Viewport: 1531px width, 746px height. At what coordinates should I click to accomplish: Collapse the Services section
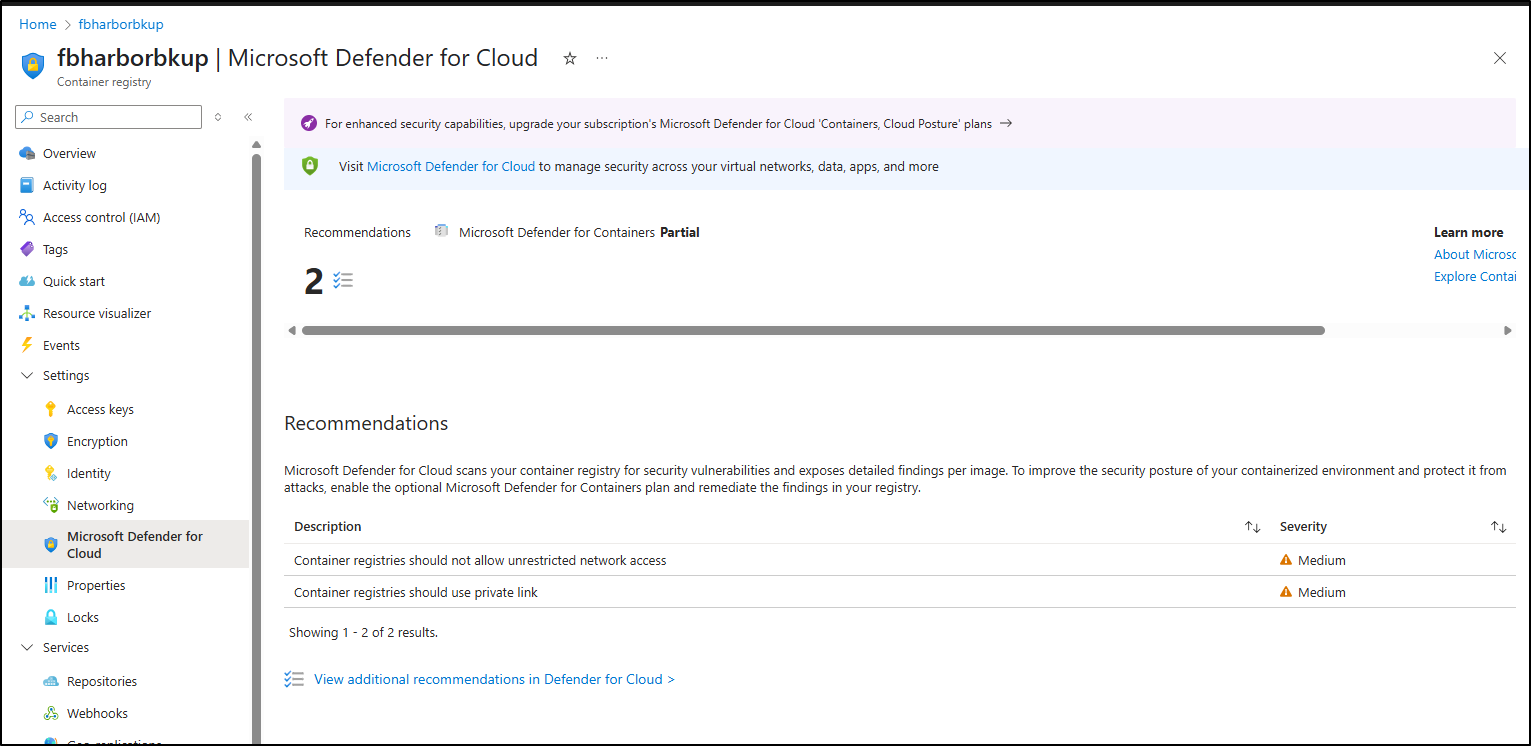[27, 648]
